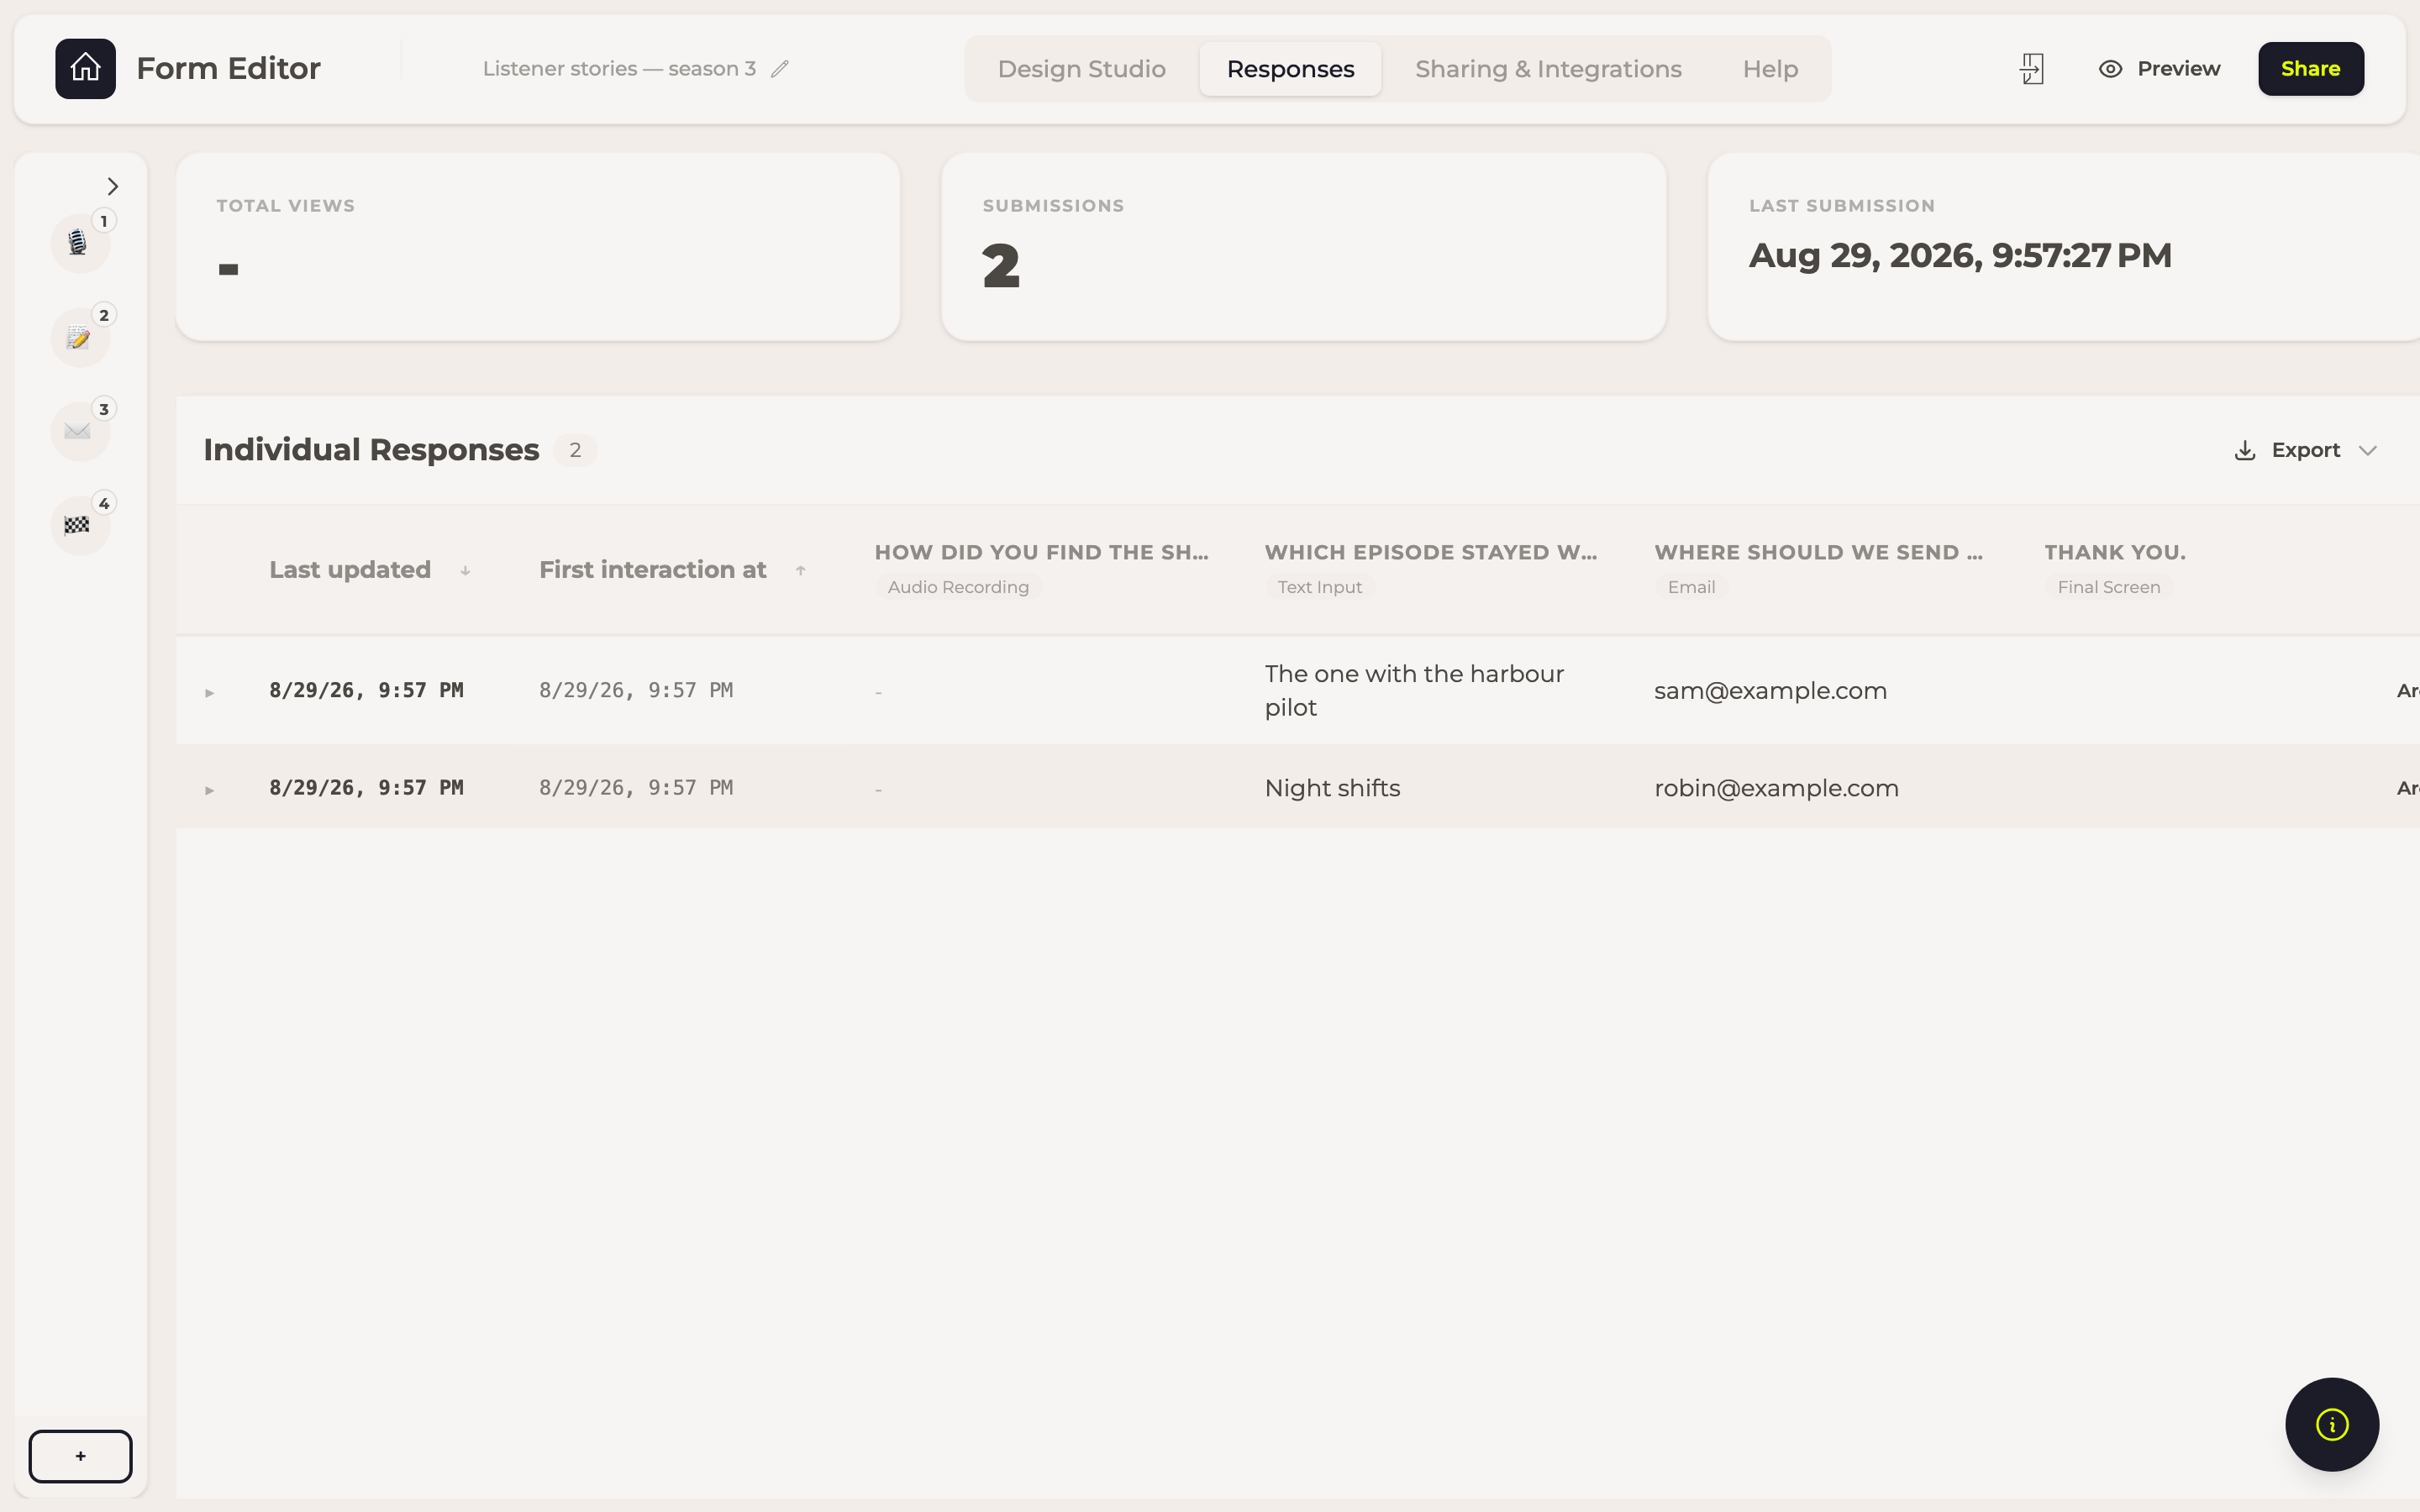Select Audio Recording column header

pyautogui.click(x=1042, y=569)
